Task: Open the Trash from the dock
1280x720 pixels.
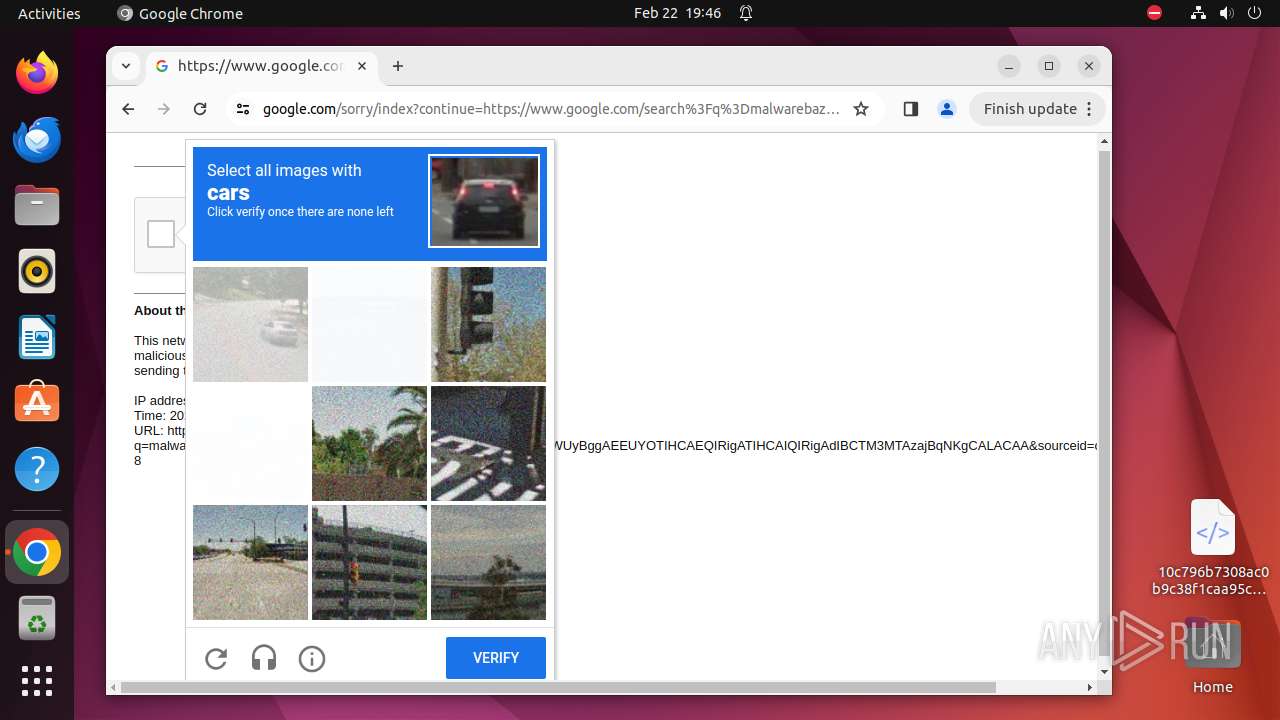Action: 37,618
